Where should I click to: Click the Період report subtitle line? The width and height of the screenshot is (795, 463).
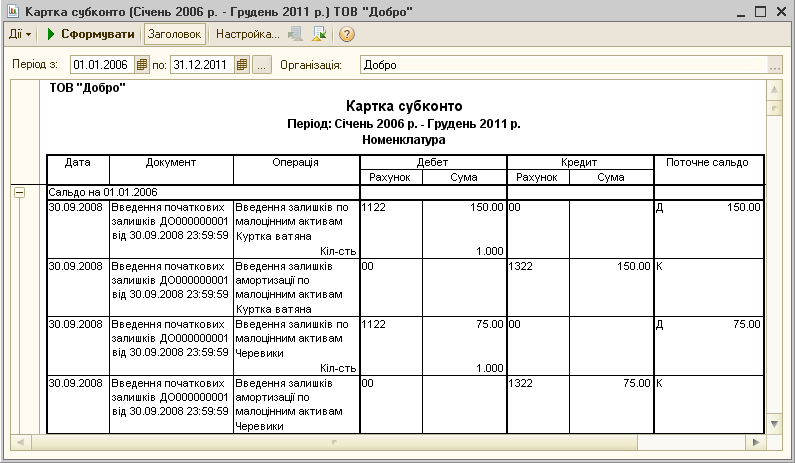point(404,124)
